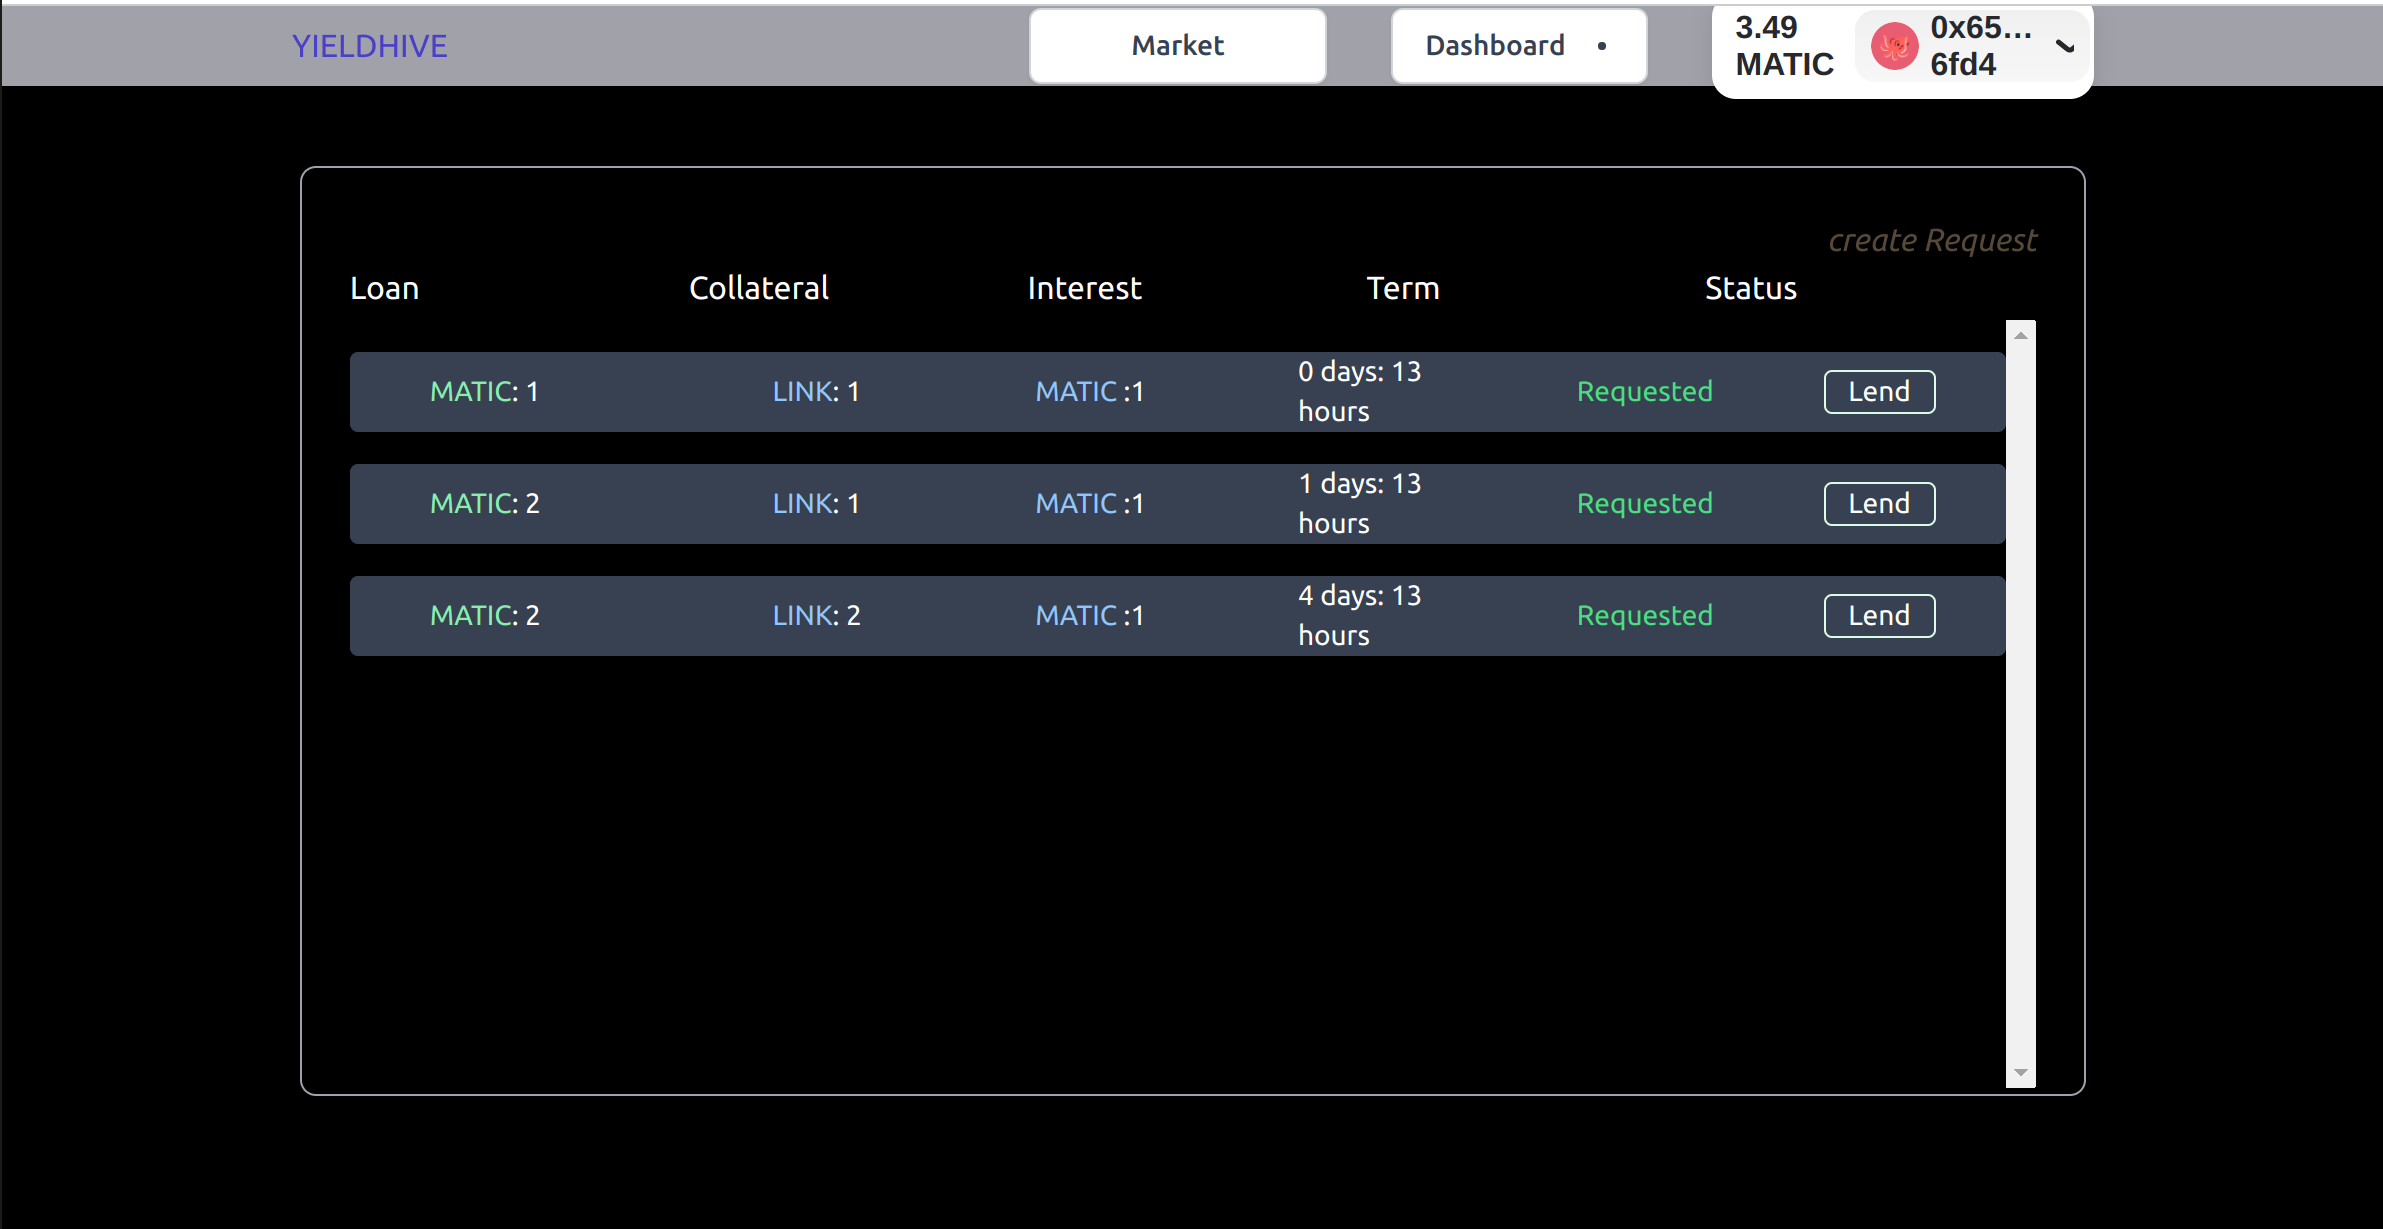Click the Term column header

point(1402,288)
